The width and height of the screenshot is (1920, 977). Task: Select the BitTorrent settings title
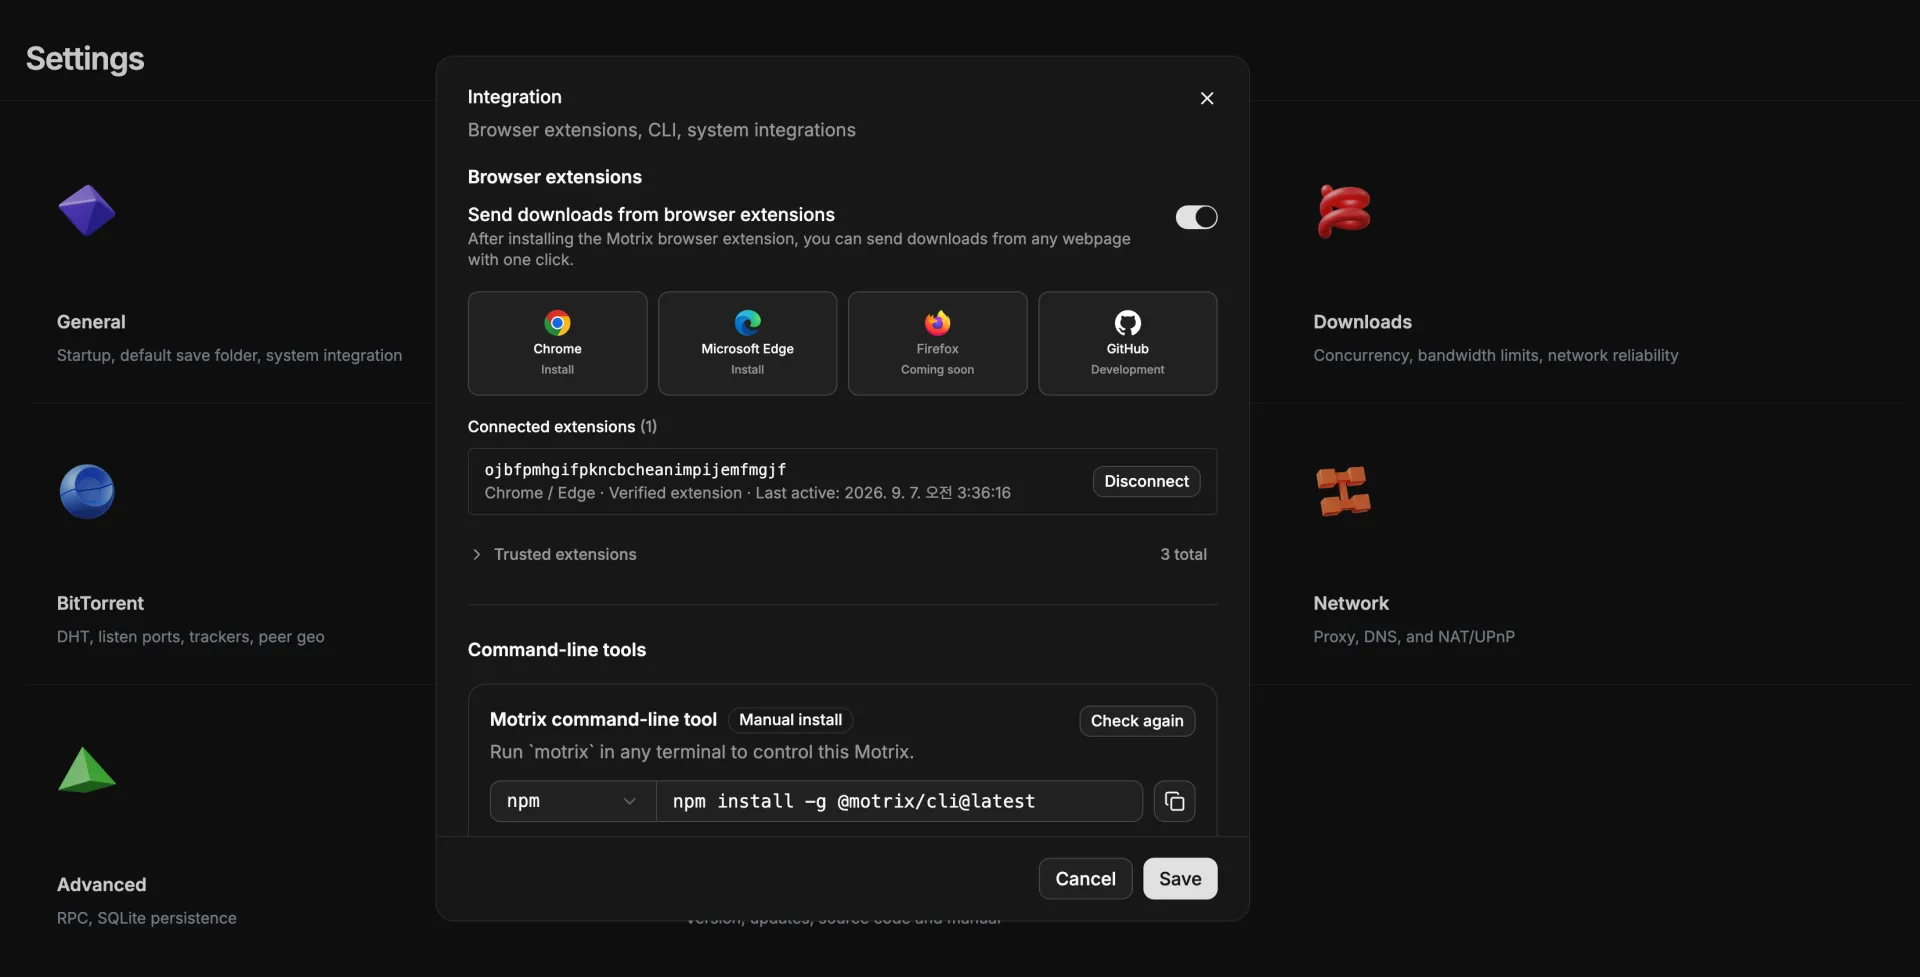click(x=100, y=603)
